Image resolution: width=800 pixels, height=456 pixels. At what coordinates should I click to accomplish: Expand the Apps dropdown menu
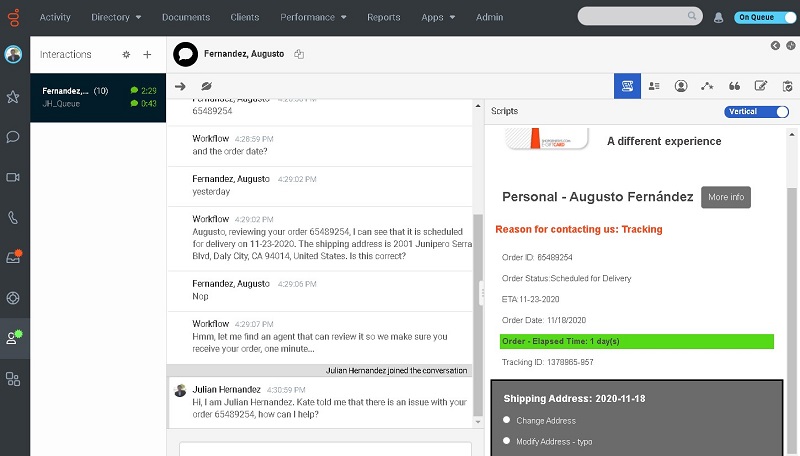coord(438,17)
